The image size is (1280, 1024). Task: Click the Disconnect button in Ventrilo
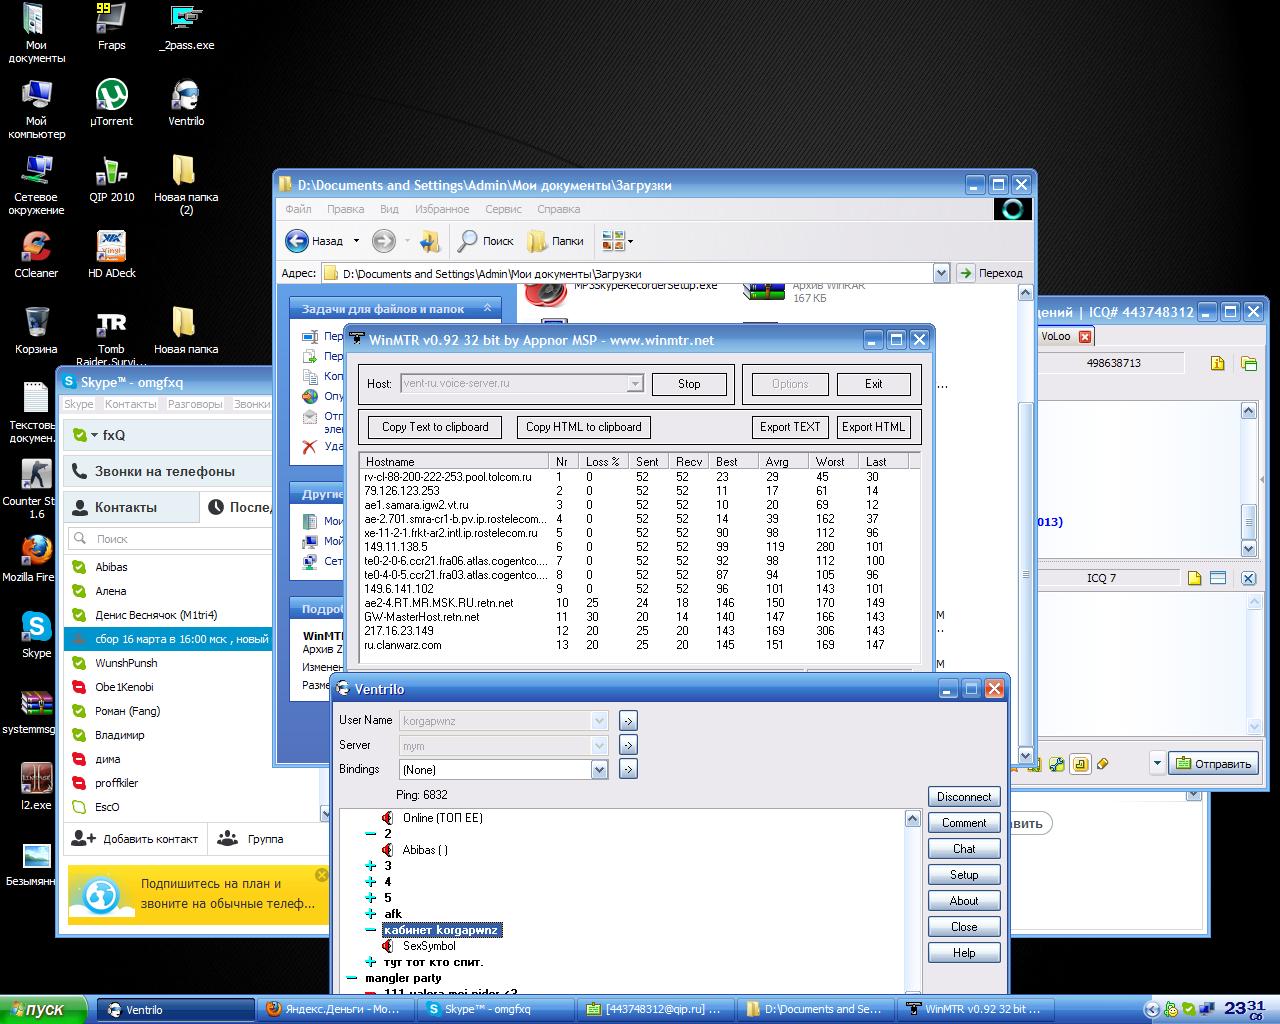click(x=964, y=797)
